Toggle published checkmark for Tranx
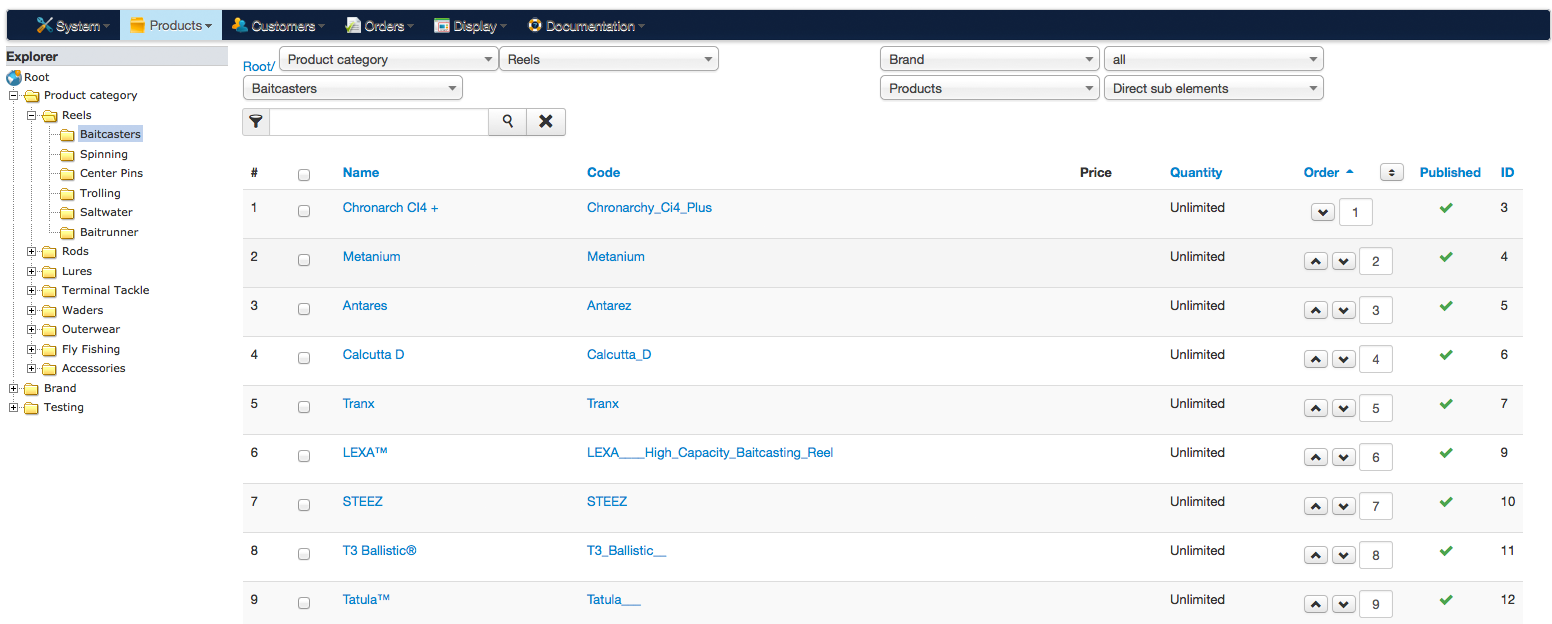Image resolution: width=1552 pixels, height=624 pixels. point(1446,404)
